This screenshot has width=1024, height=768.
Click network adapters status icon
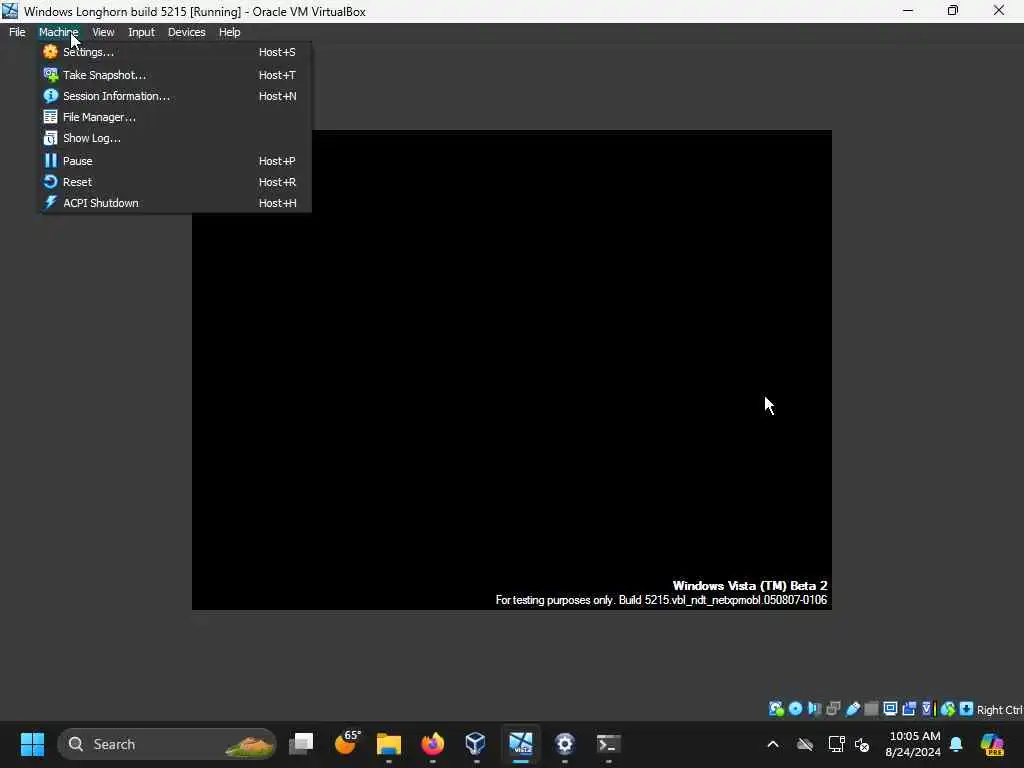pyautogui.click(x=833, y=709)
